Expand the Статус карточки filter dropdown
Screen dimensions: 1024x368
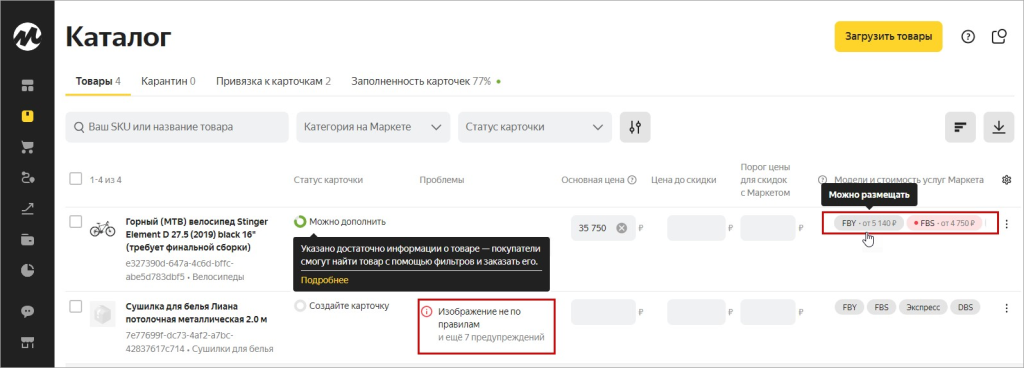pyautogui.click(x=535, y=127)
